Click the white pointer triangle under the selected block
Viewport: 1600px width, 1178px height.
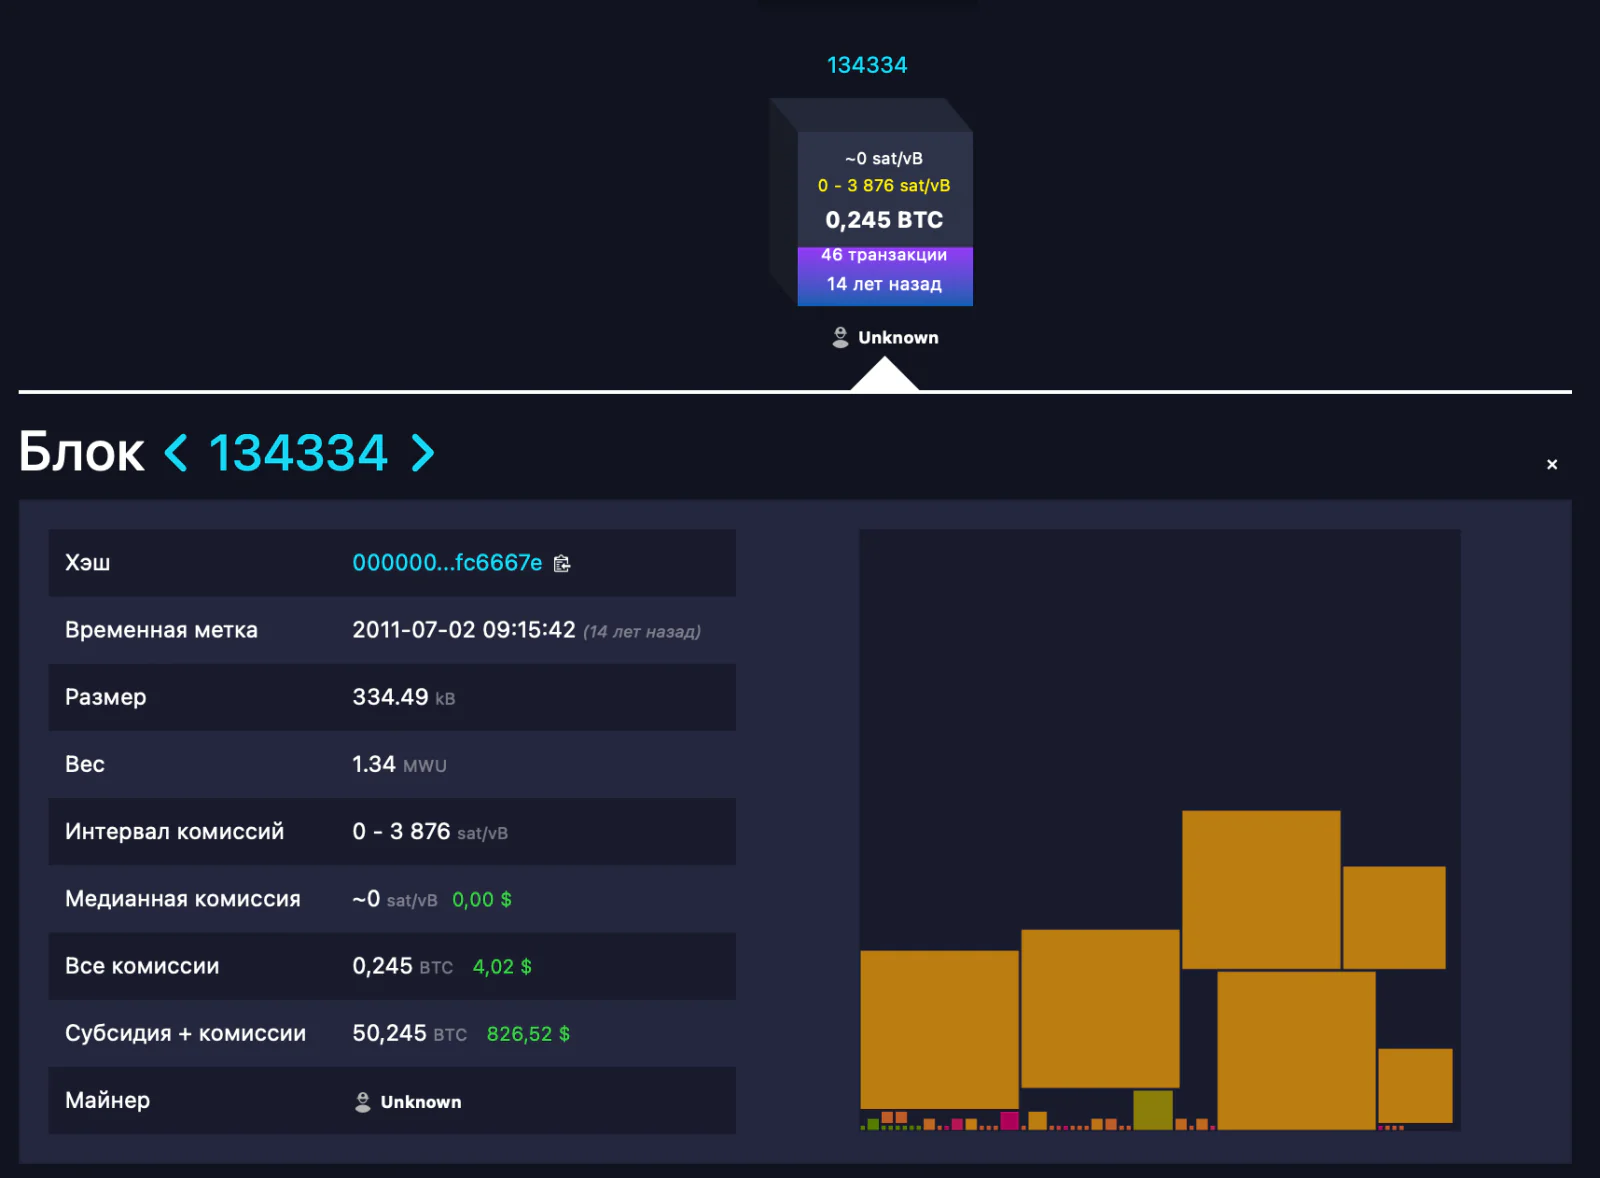tap(884, 374)
